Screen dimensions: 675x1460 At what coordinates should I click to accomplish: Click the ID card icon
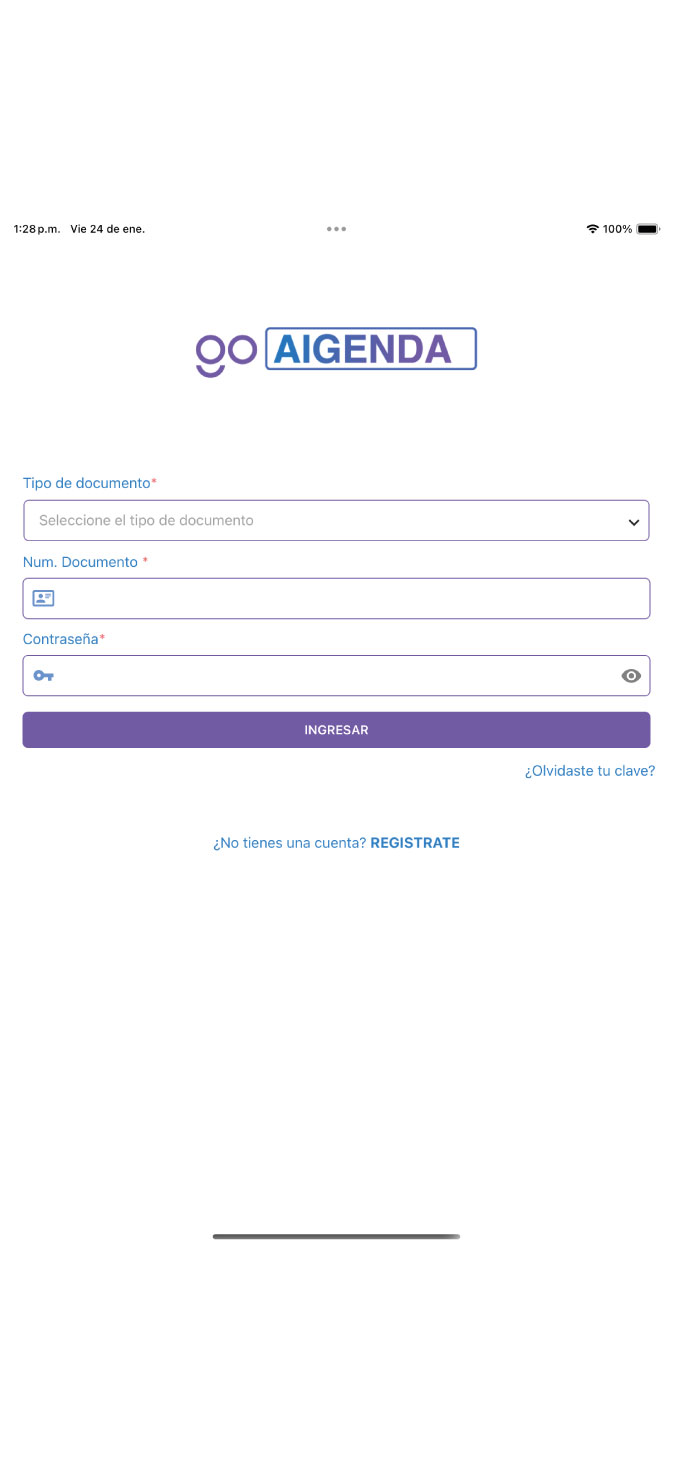[x=43, y=598]
